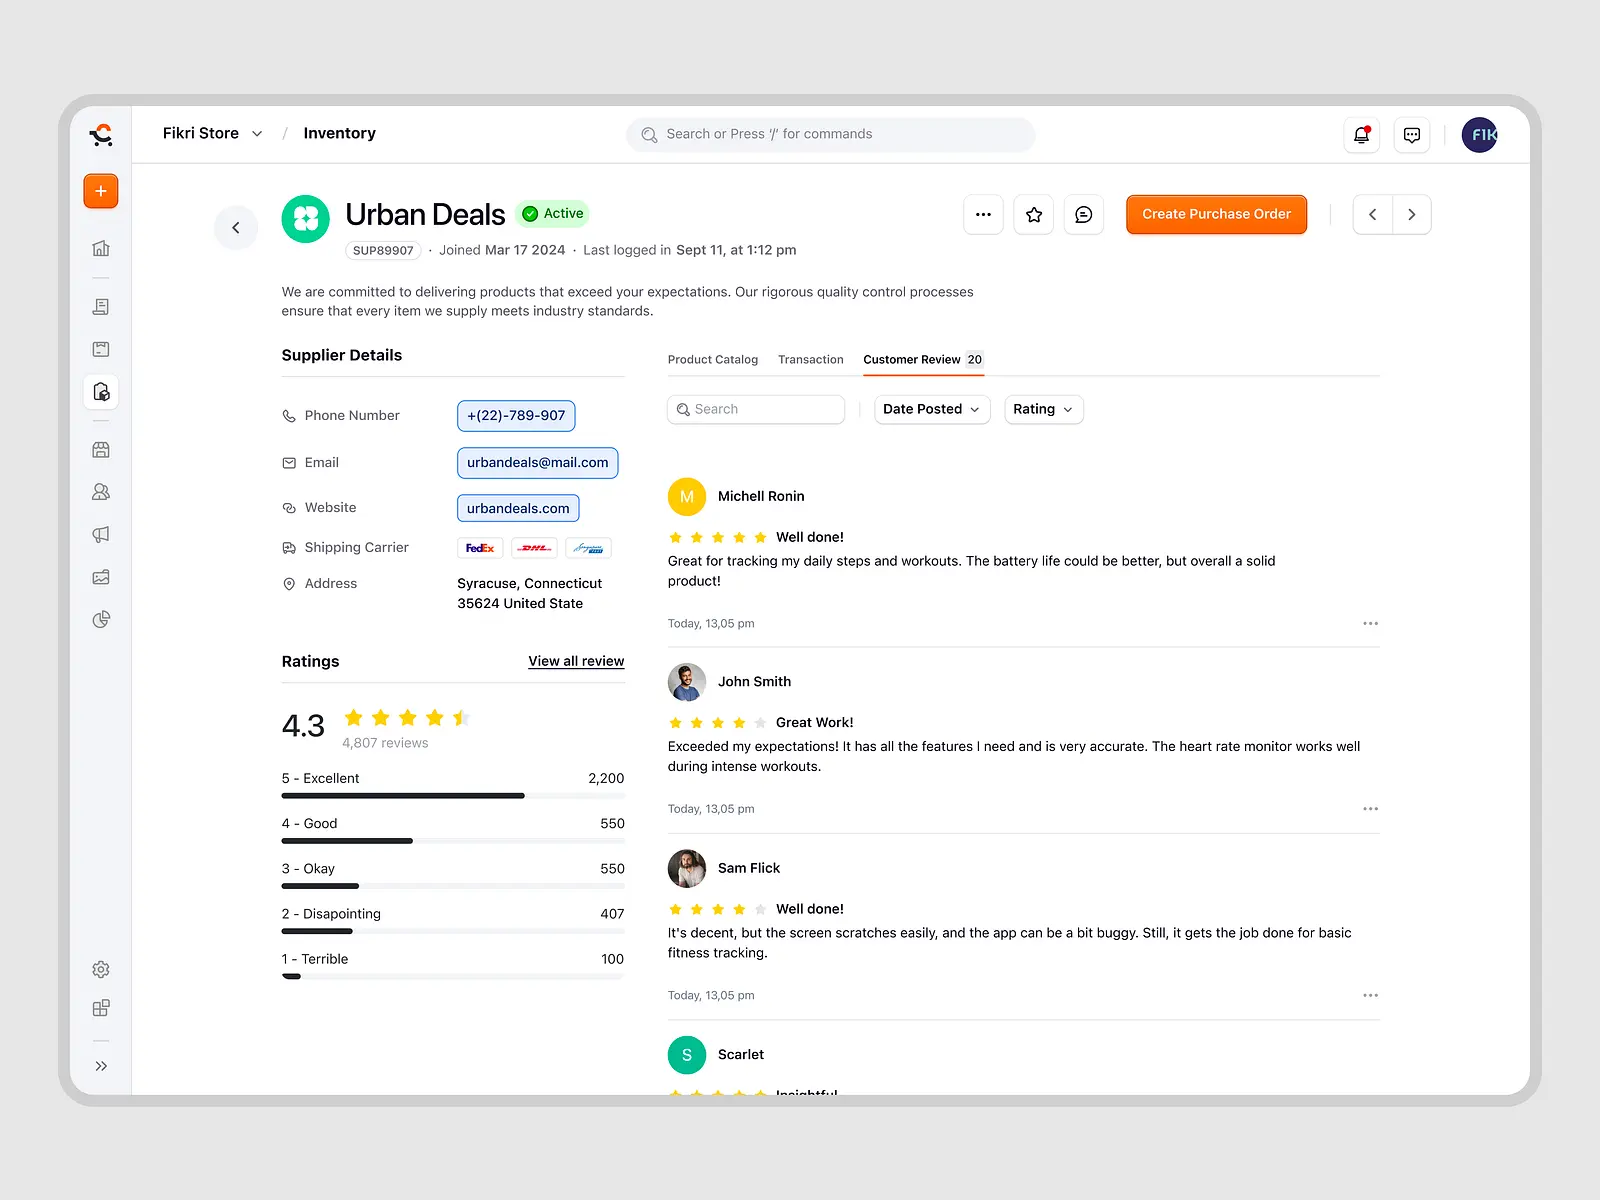
Task: Go to next supplier arrow
Action: coord(1411,214)
